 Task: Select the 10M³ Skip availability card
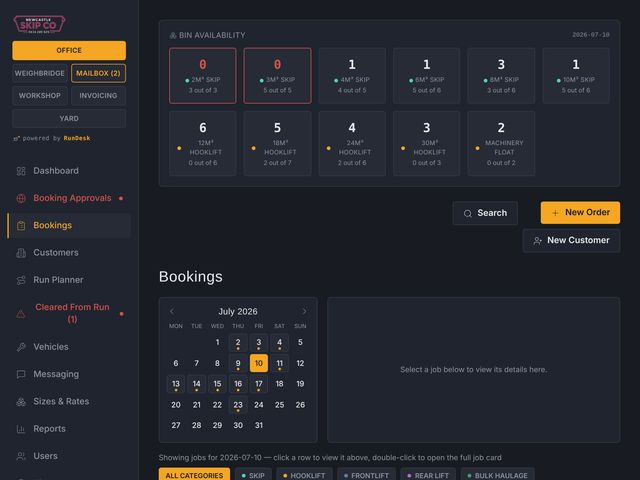pyautogui.click(x=576, y=76)
